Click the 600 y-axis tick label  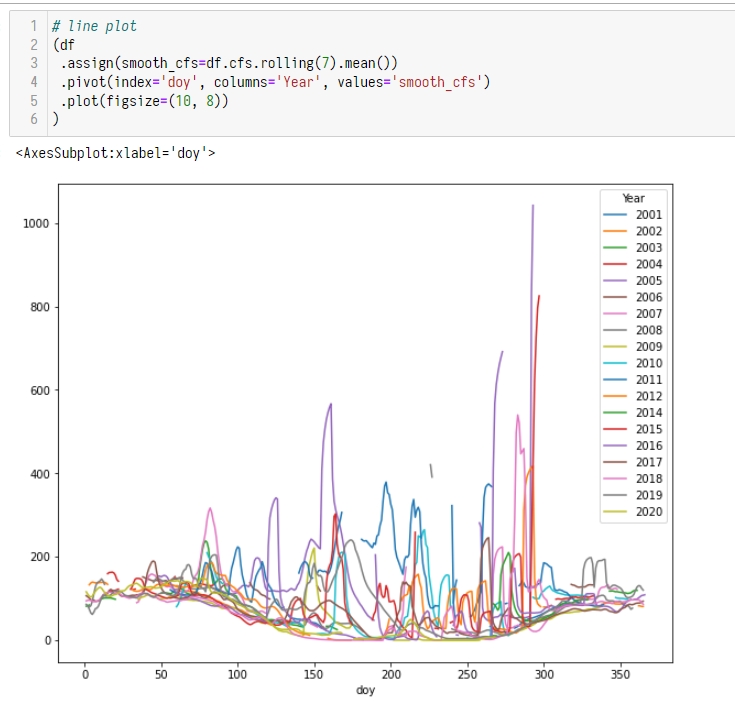pos(40,391)
